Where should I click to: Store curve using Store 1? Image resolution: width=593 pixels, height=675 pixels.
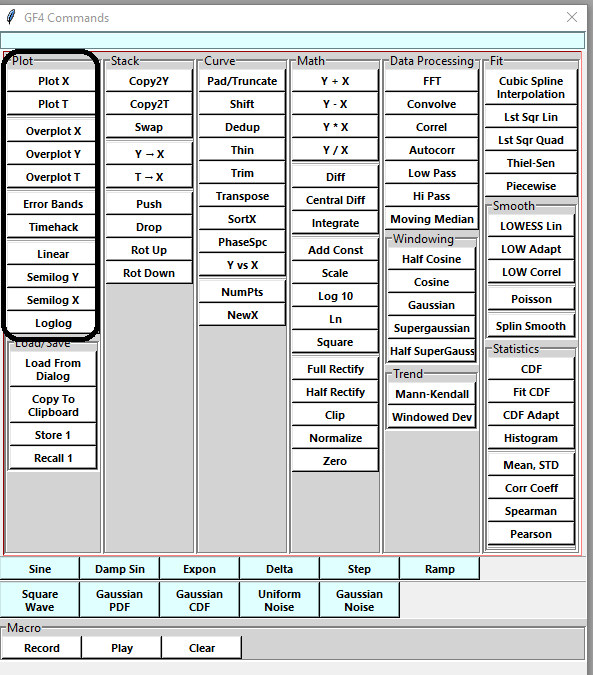(x=53, y=435)
